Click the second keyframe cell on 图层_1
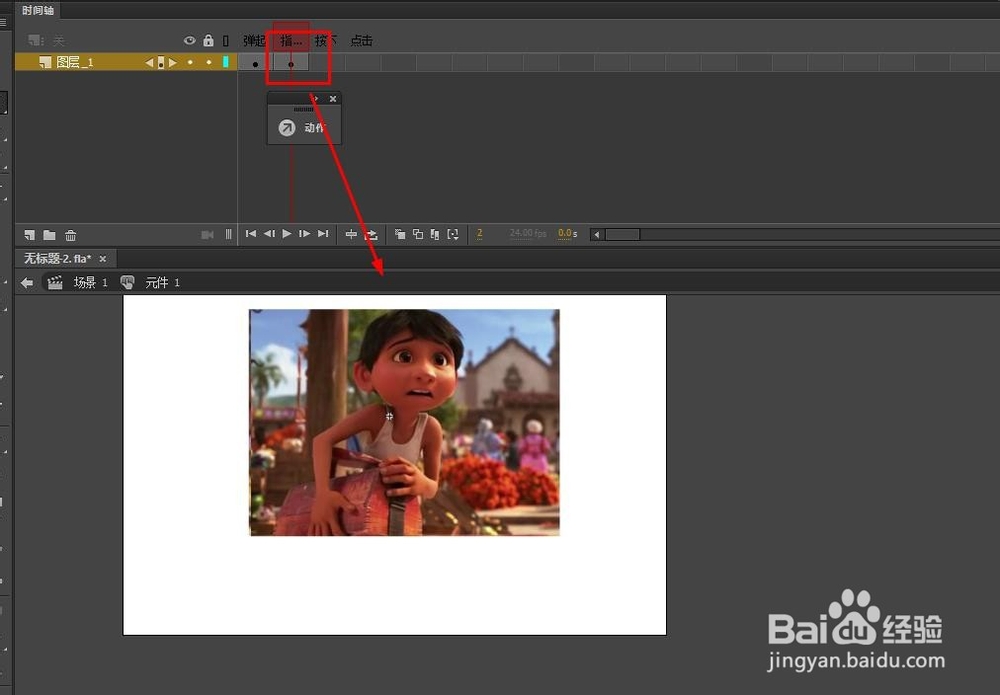Viewport: 1000px width, 695px height. tap(291, 62)
